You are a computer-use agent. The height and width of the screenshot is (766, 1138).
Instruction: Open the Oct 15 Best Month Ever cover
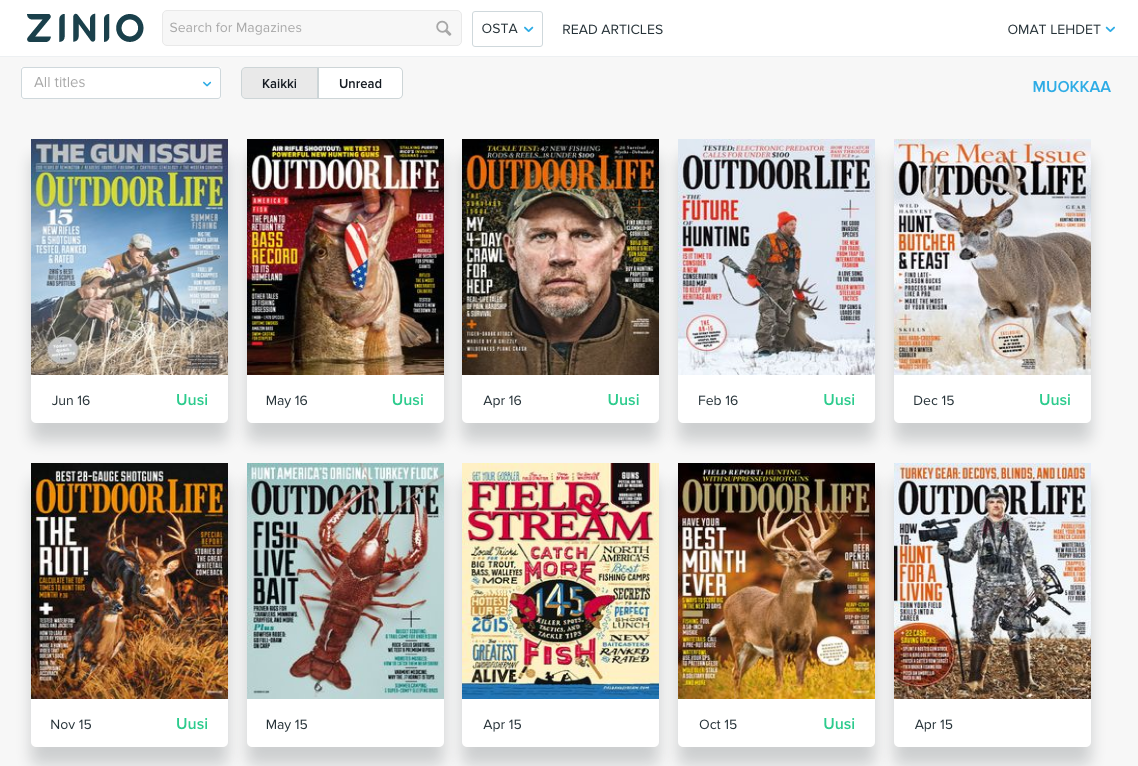[x=777, y=581]
